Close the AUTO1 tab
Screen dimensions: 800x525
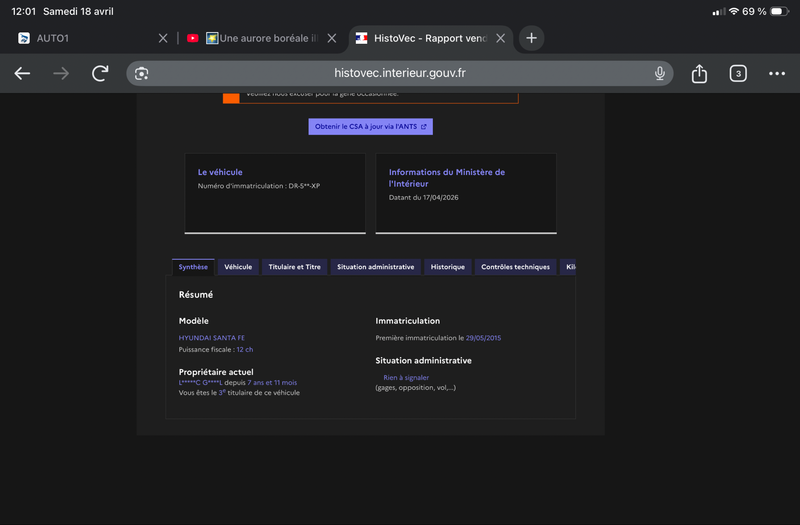click(x=163, y=38)
